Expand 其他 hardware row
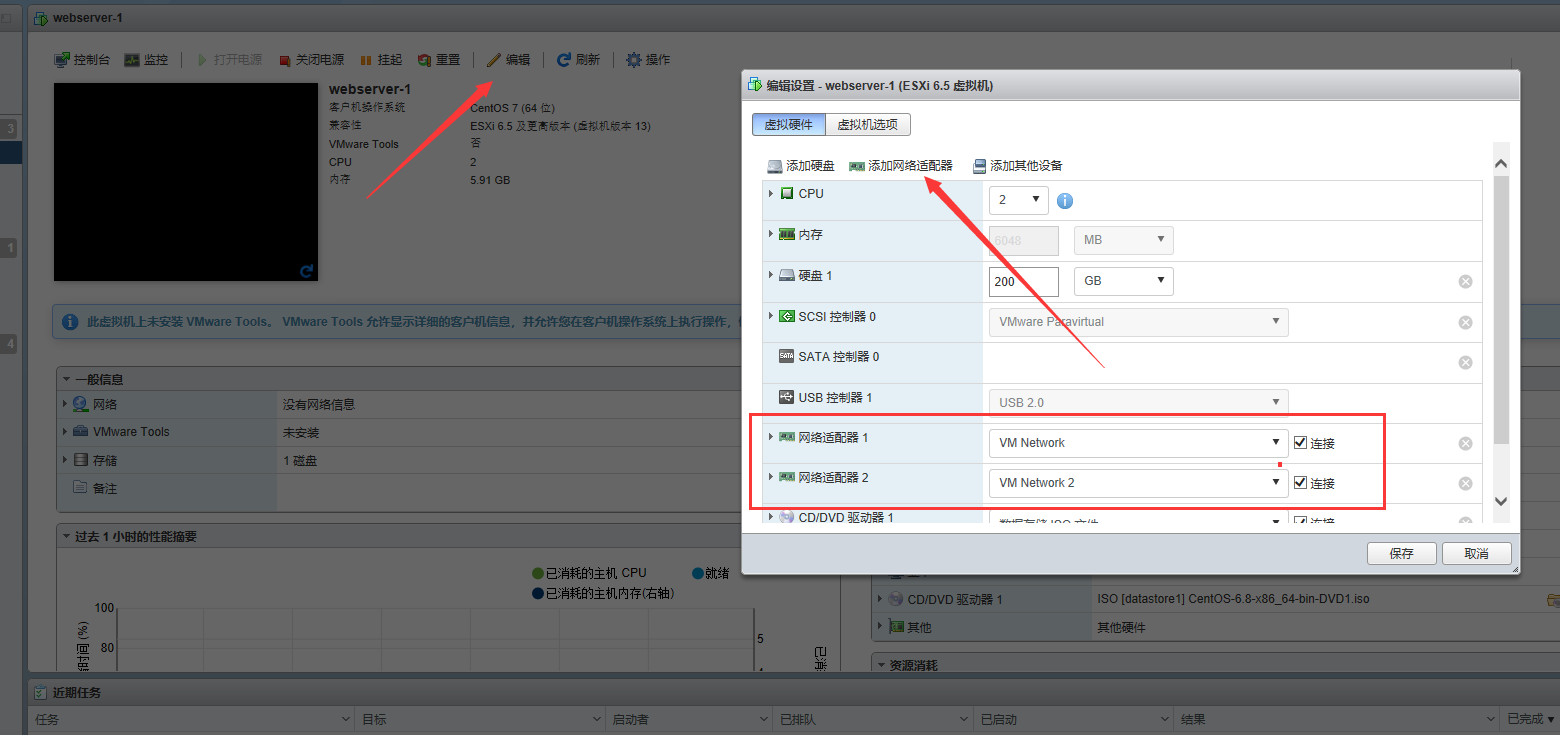The image size is (1560, 735). pyautogui.click(x=881, y=627)
